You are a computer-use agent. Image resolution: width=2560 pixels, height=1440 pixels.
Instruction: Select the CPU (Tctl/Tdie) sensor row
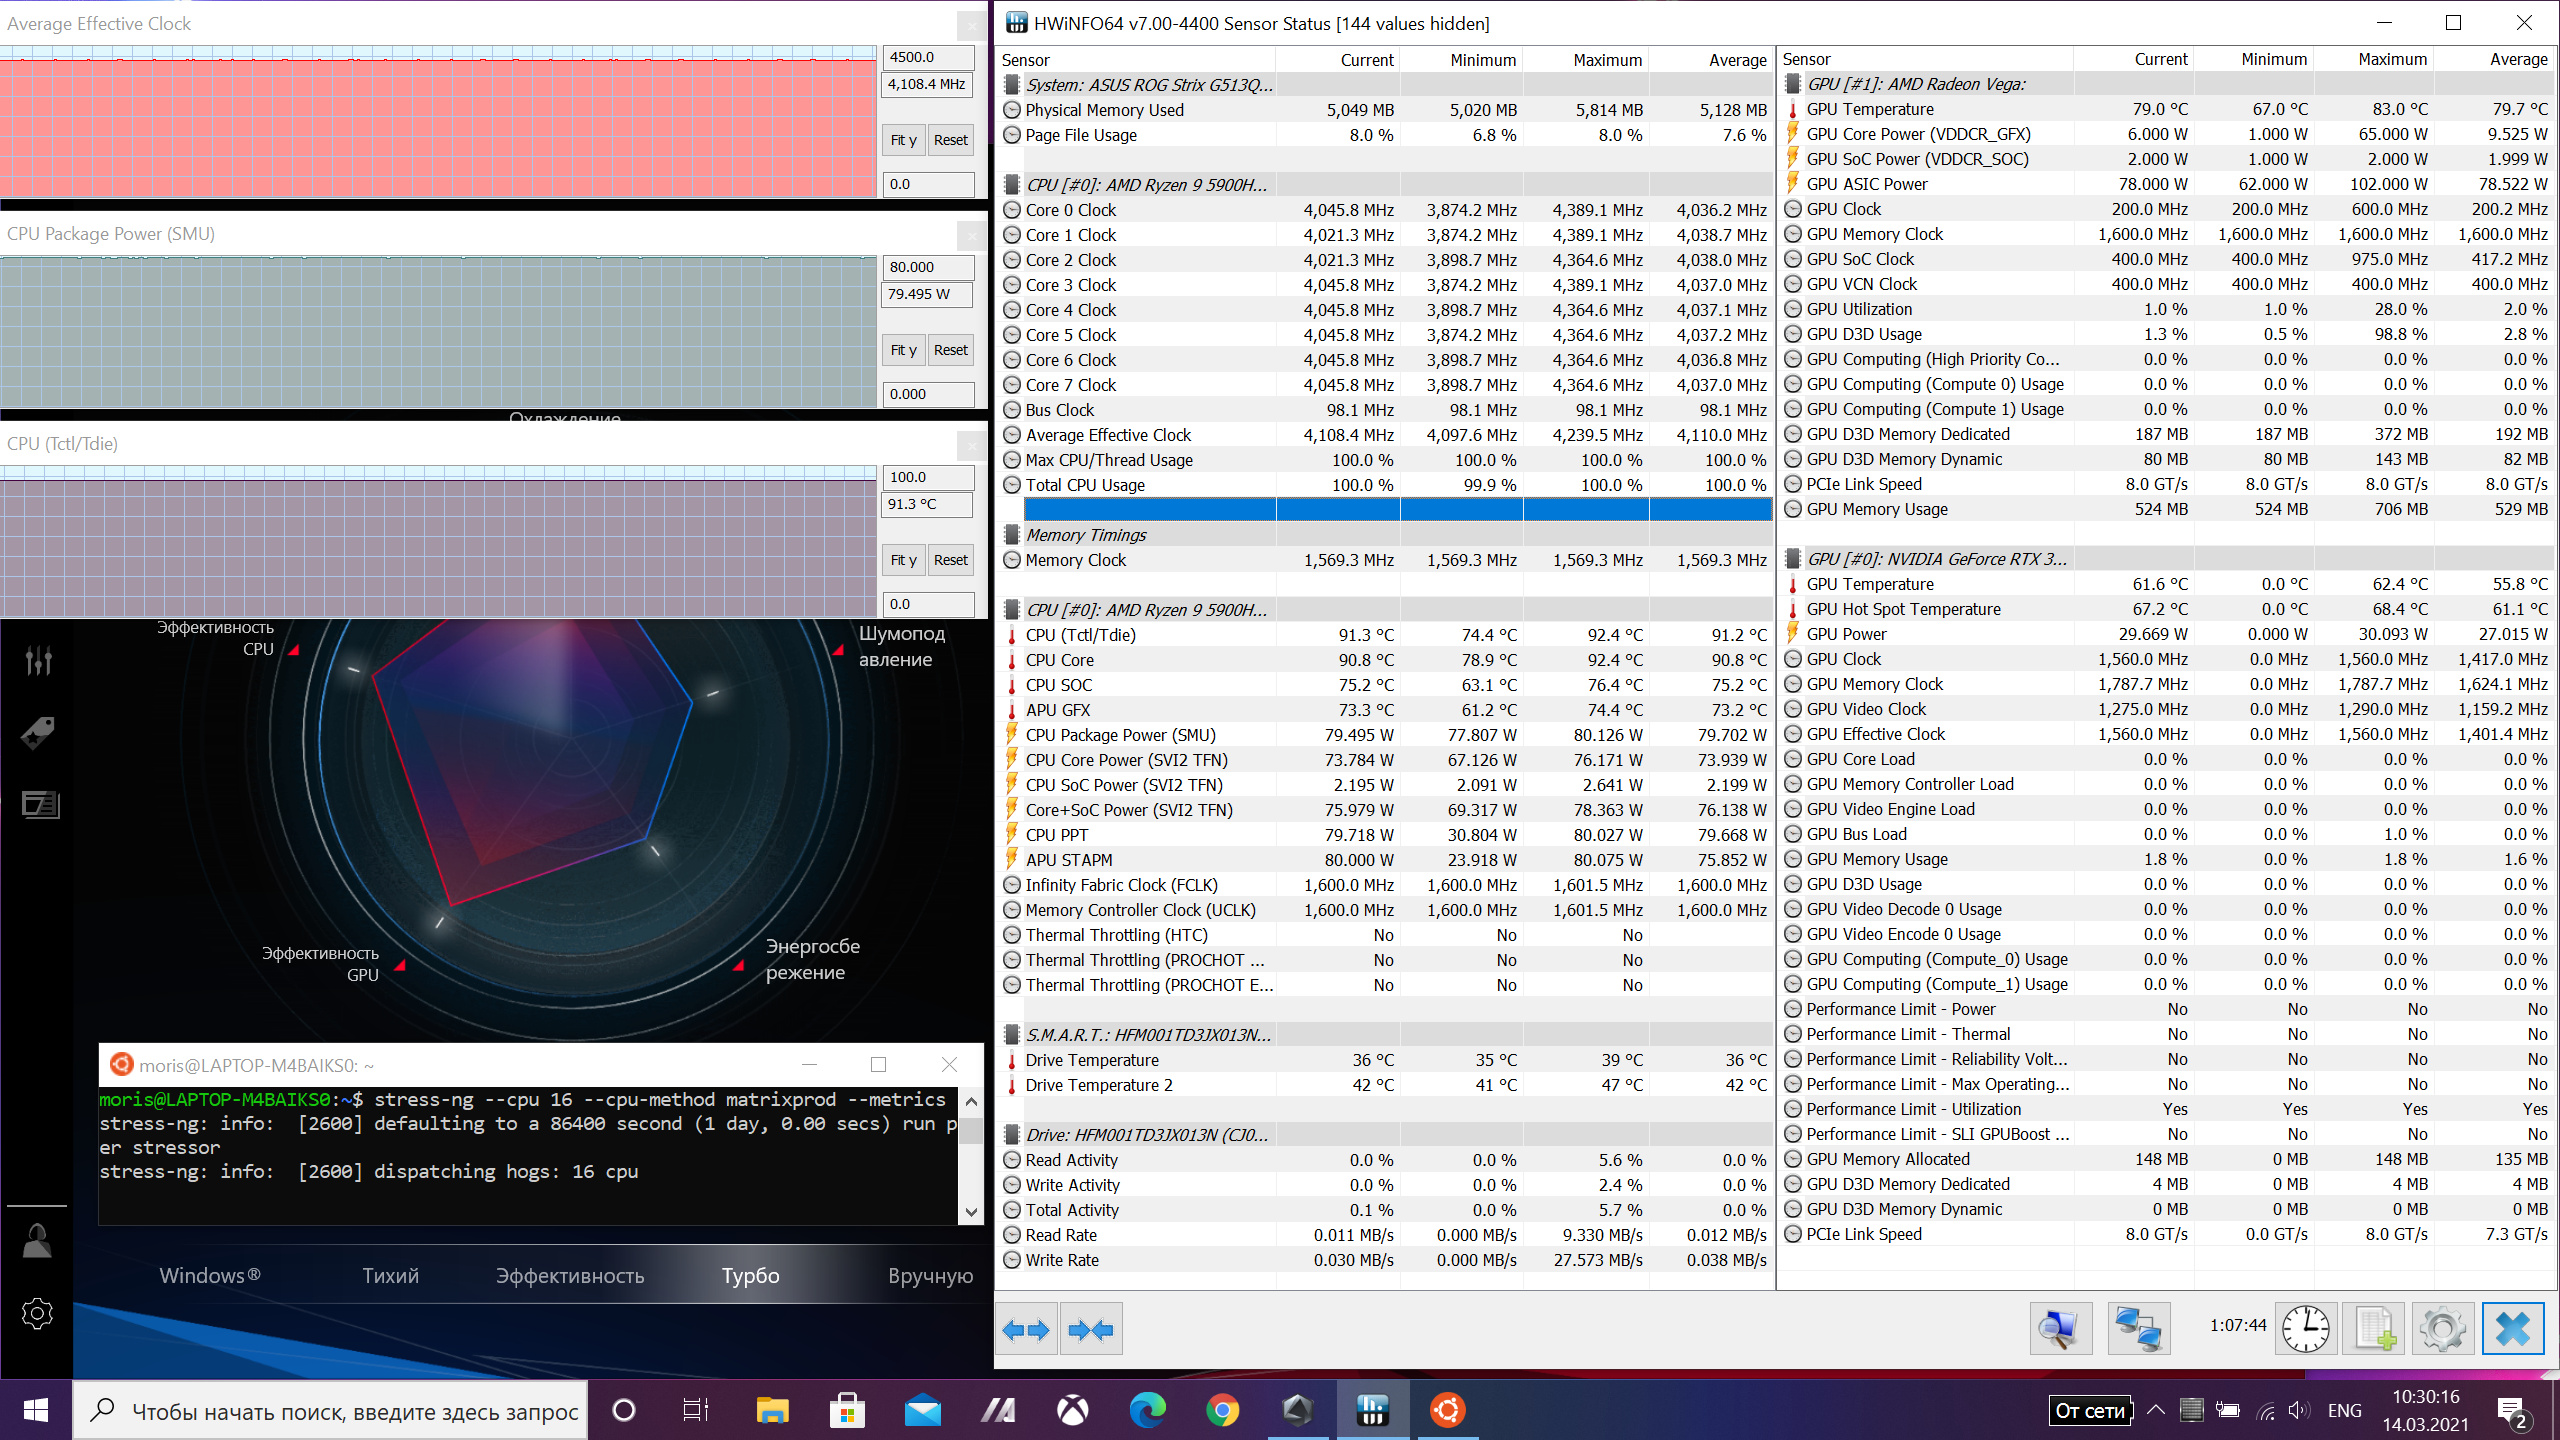1385,635
